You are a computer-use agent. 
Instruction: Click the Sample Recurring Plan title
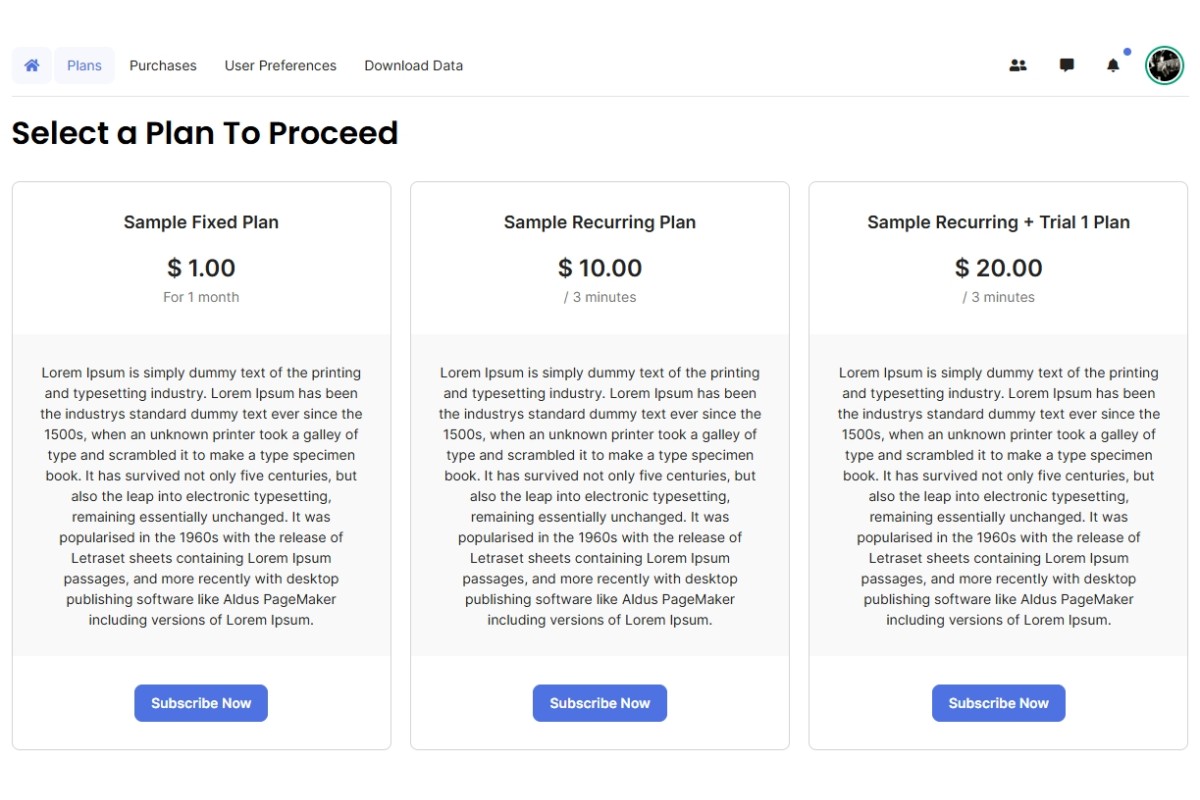pos(600,222)
